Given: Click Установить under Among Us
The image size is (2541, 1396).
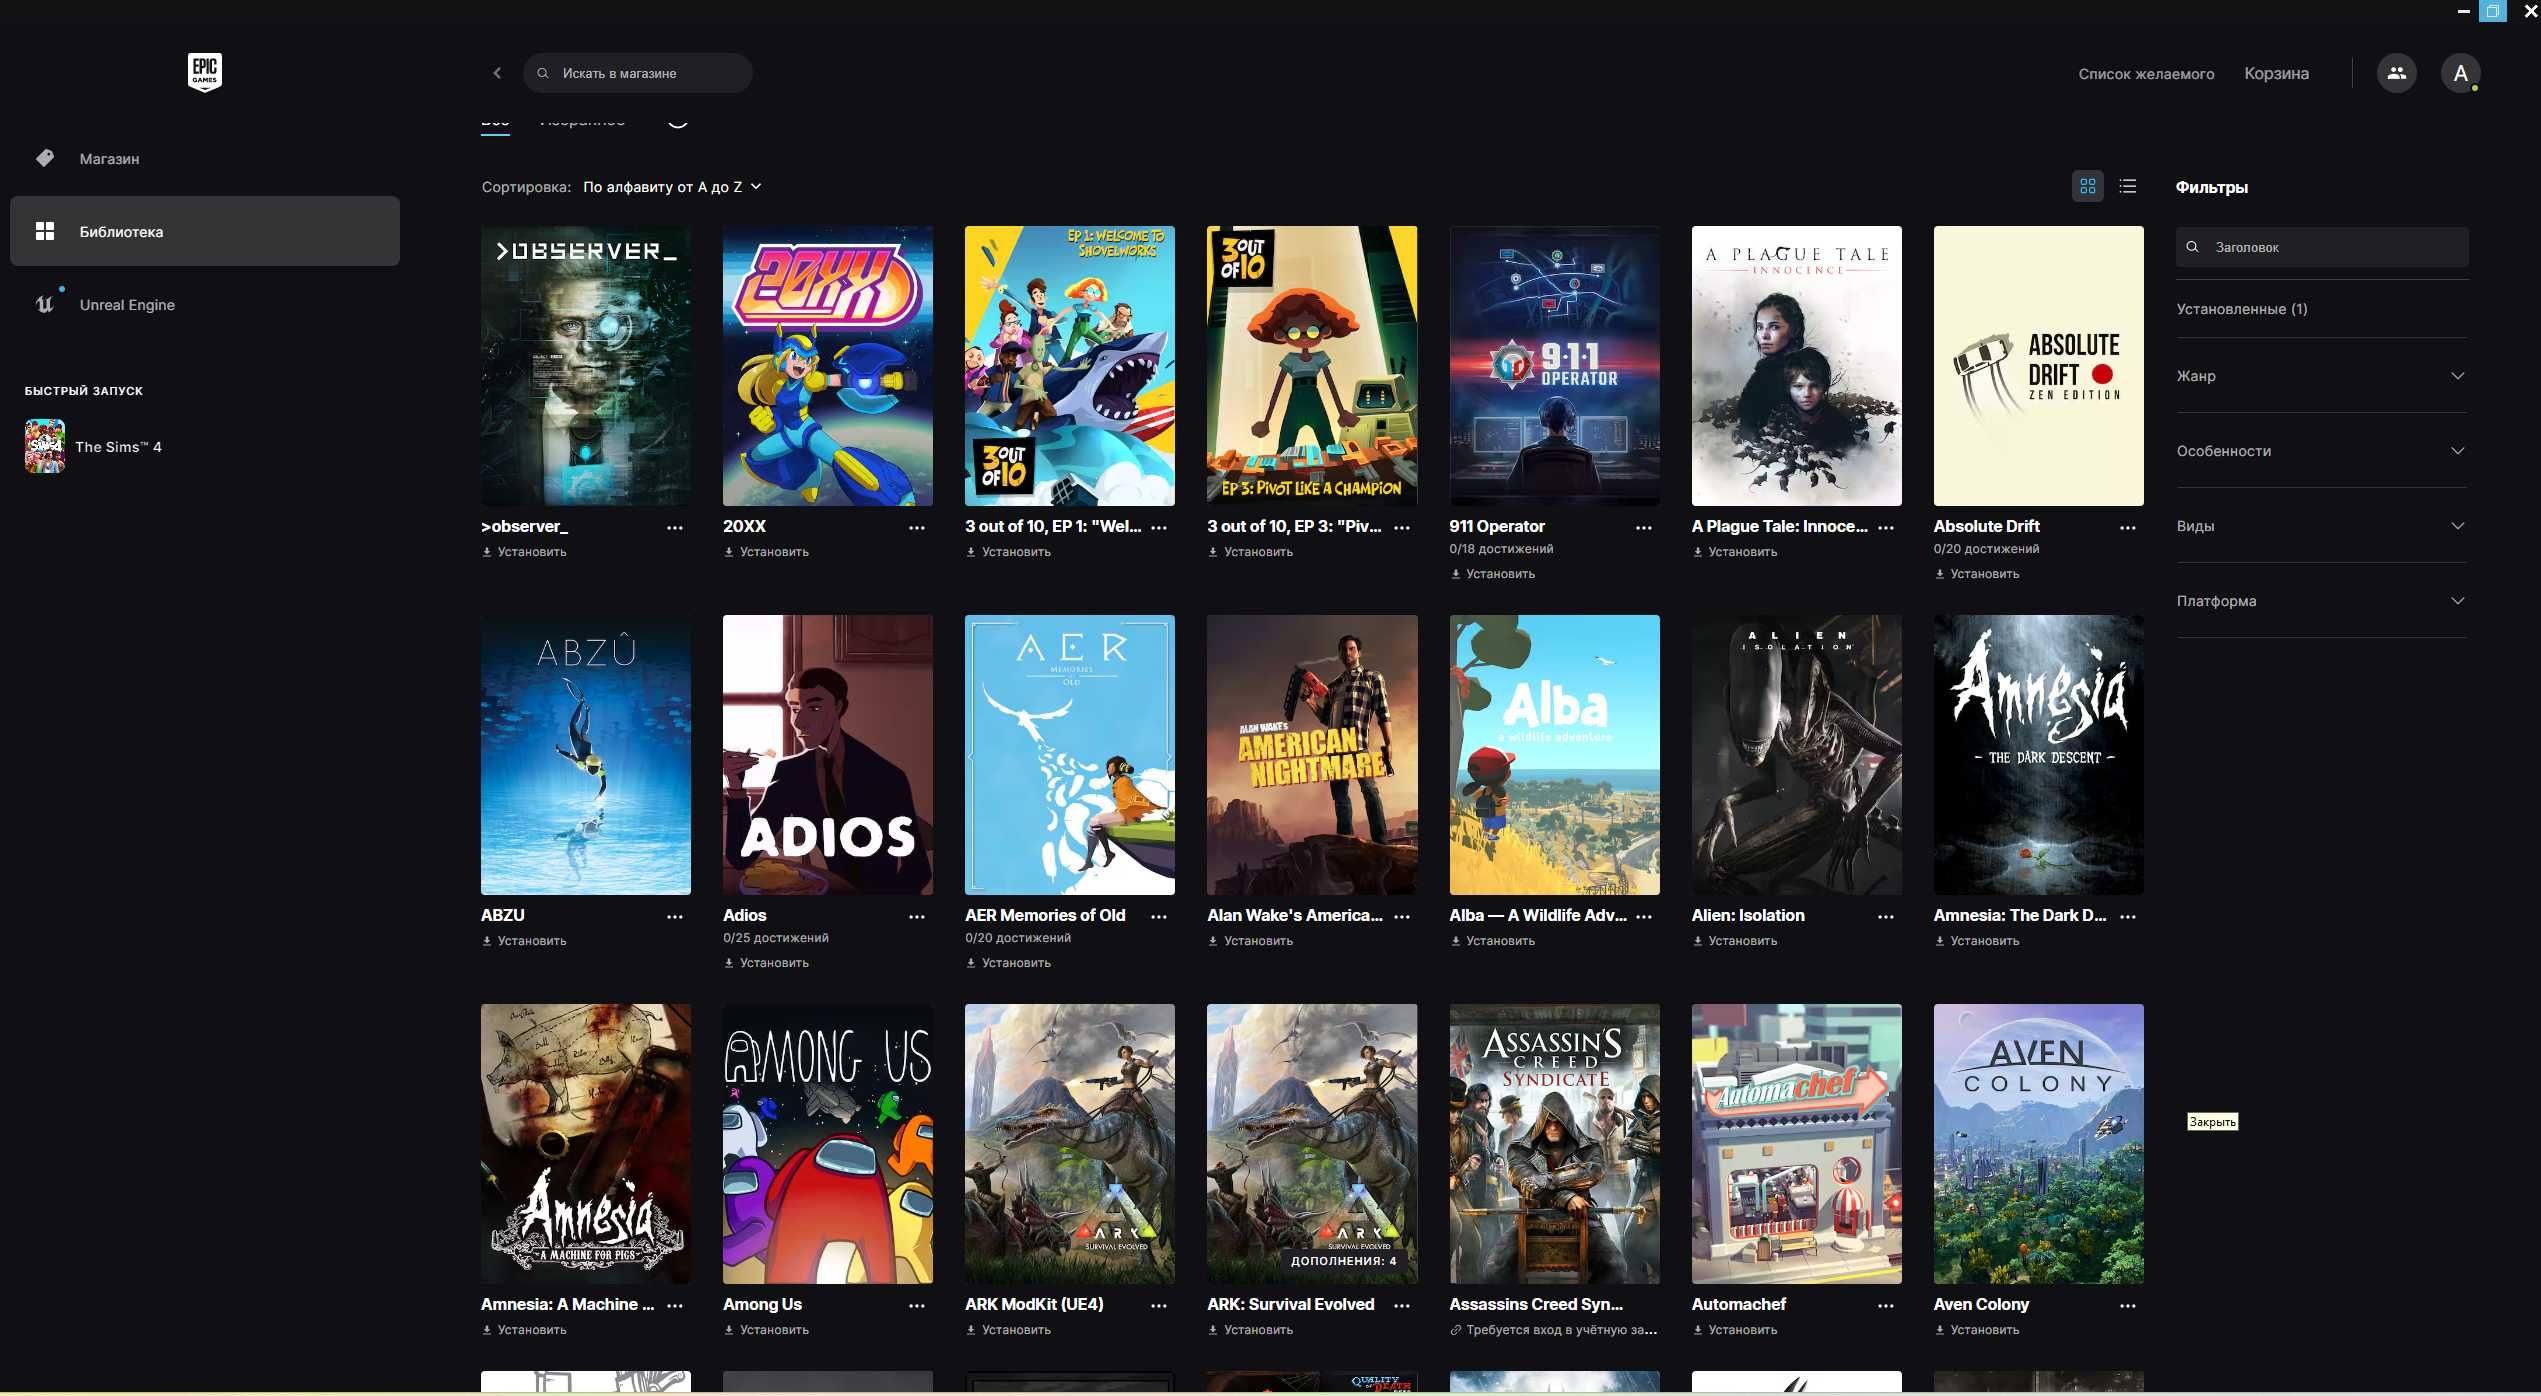Looking at the screenshot, I should point(766,1330).
